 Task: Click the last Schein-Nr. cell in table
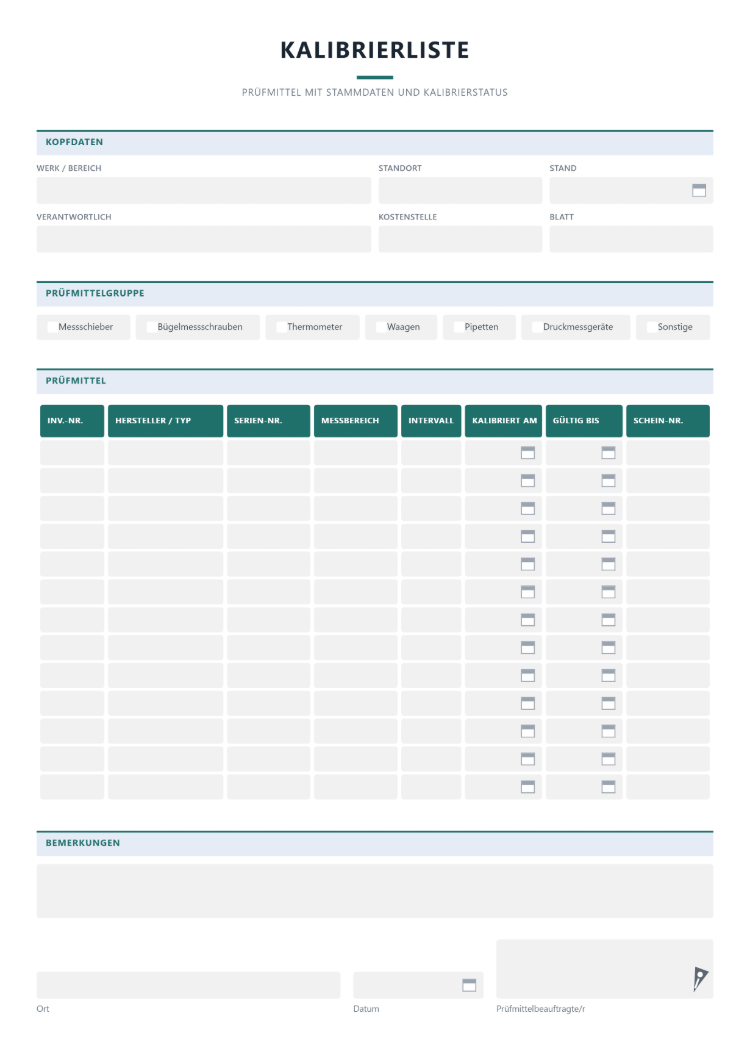coord(667,787)
